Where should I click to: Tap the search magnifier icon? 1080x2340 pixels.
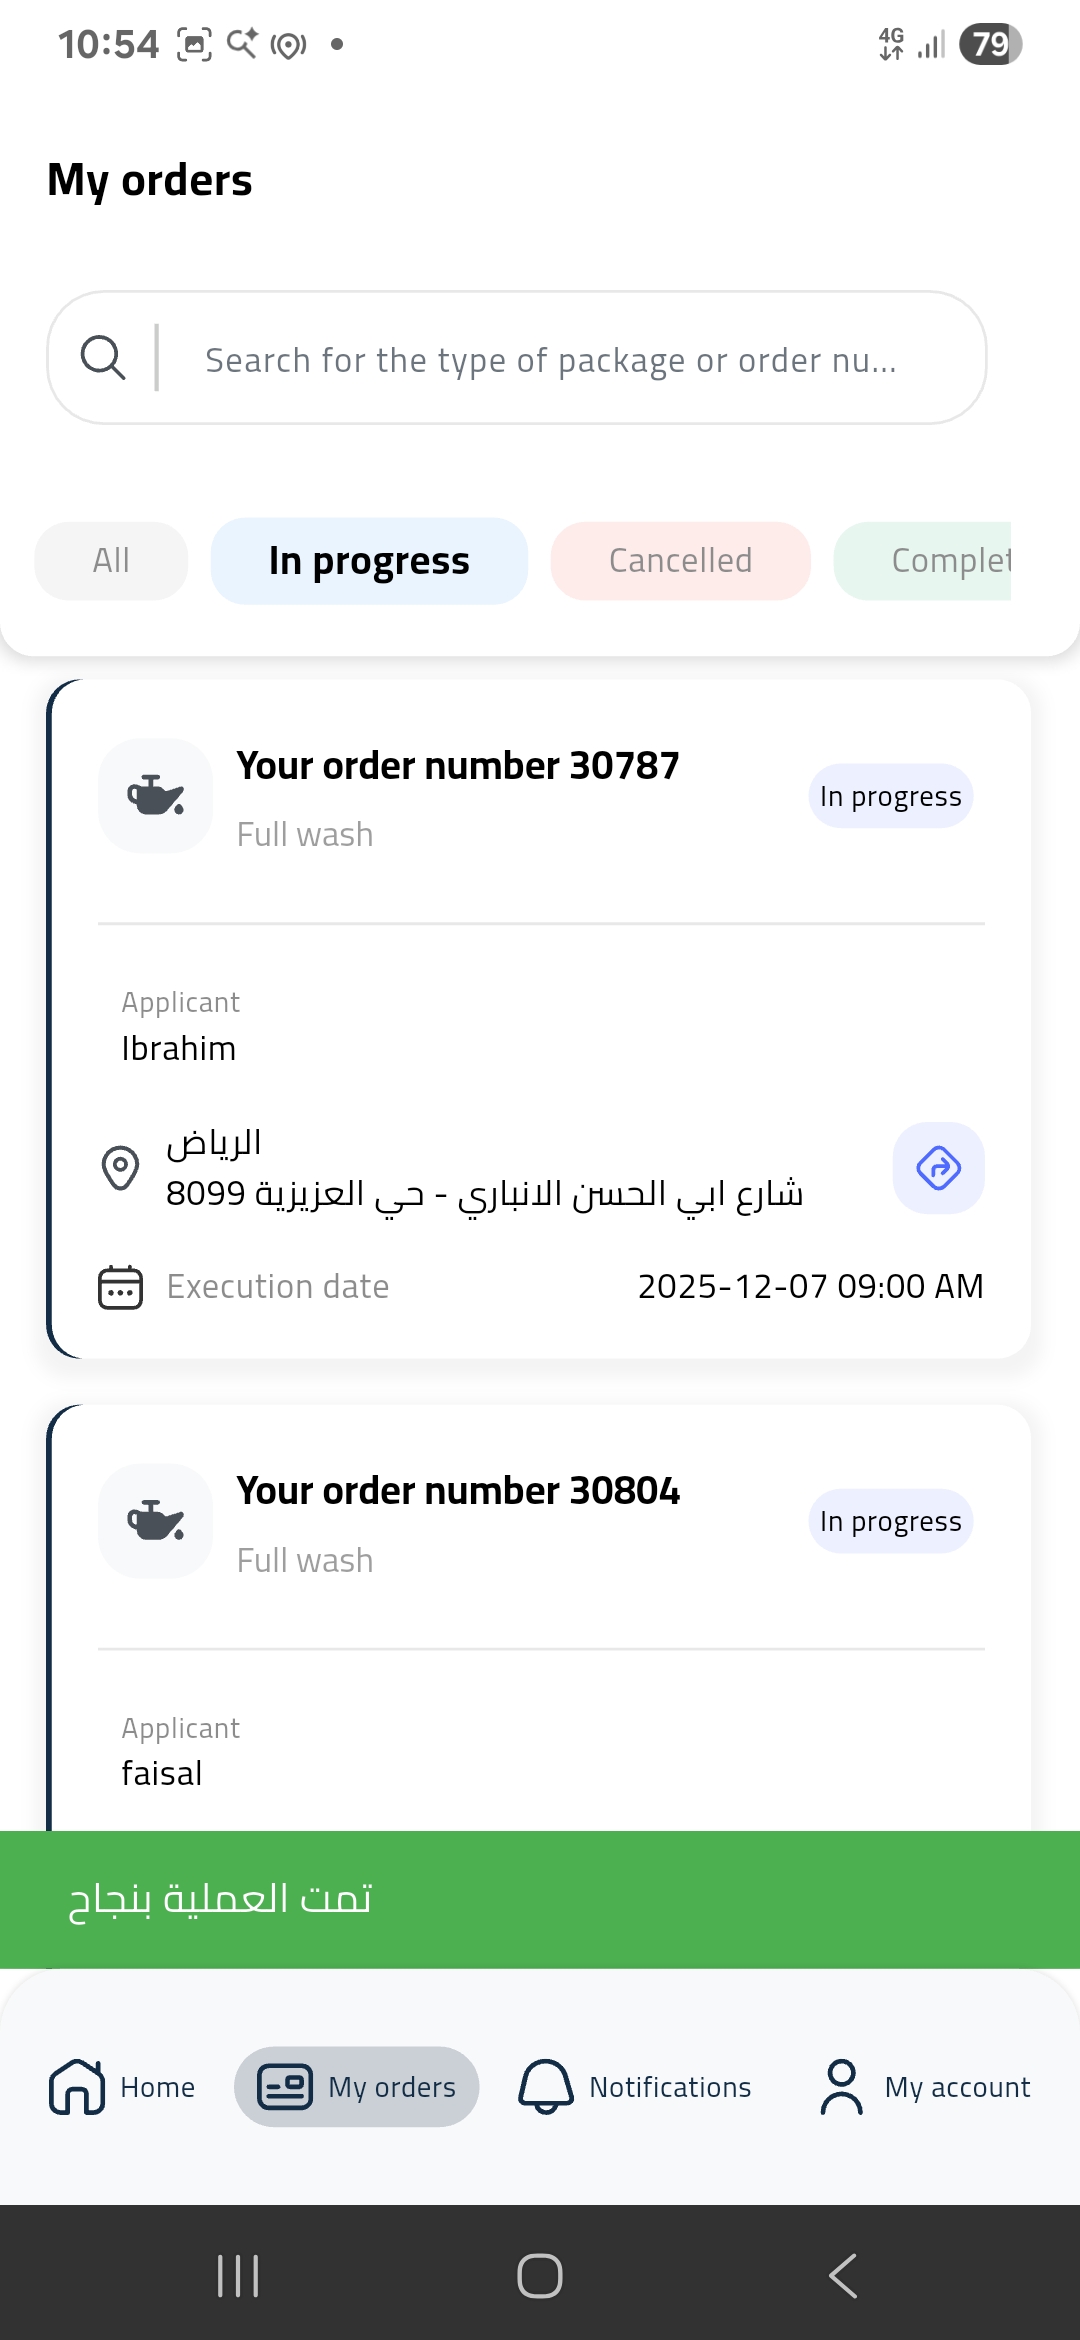[103, 357]
